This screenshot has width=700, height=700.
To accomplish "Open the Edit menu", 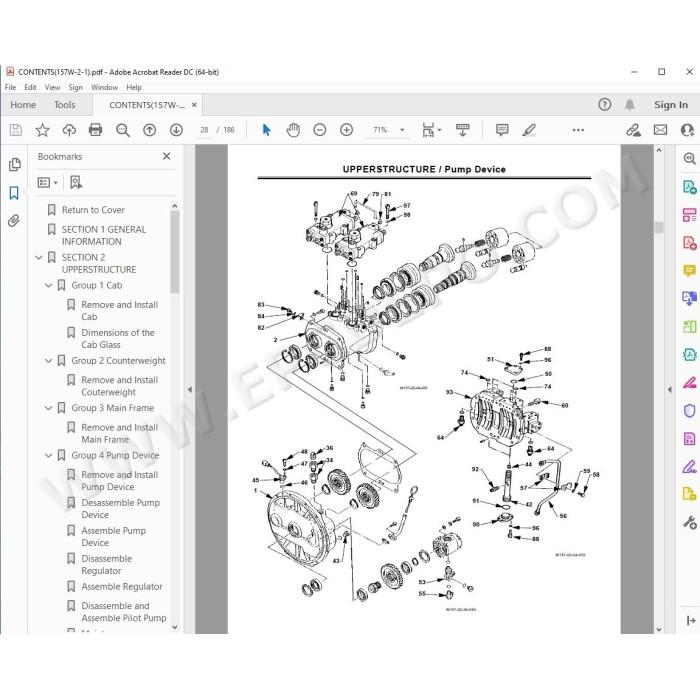I will point(30,87).
